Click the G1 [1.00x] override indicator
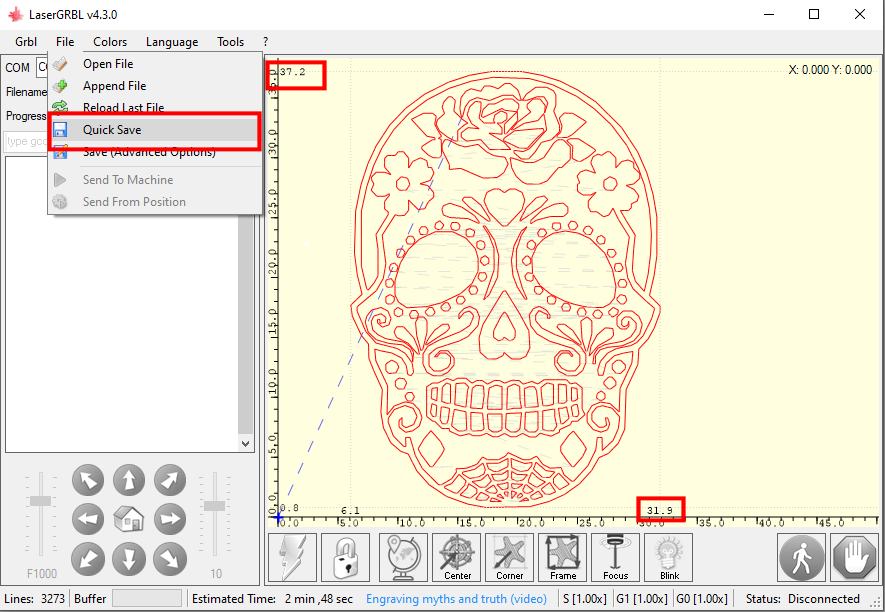 coord(642,598)
